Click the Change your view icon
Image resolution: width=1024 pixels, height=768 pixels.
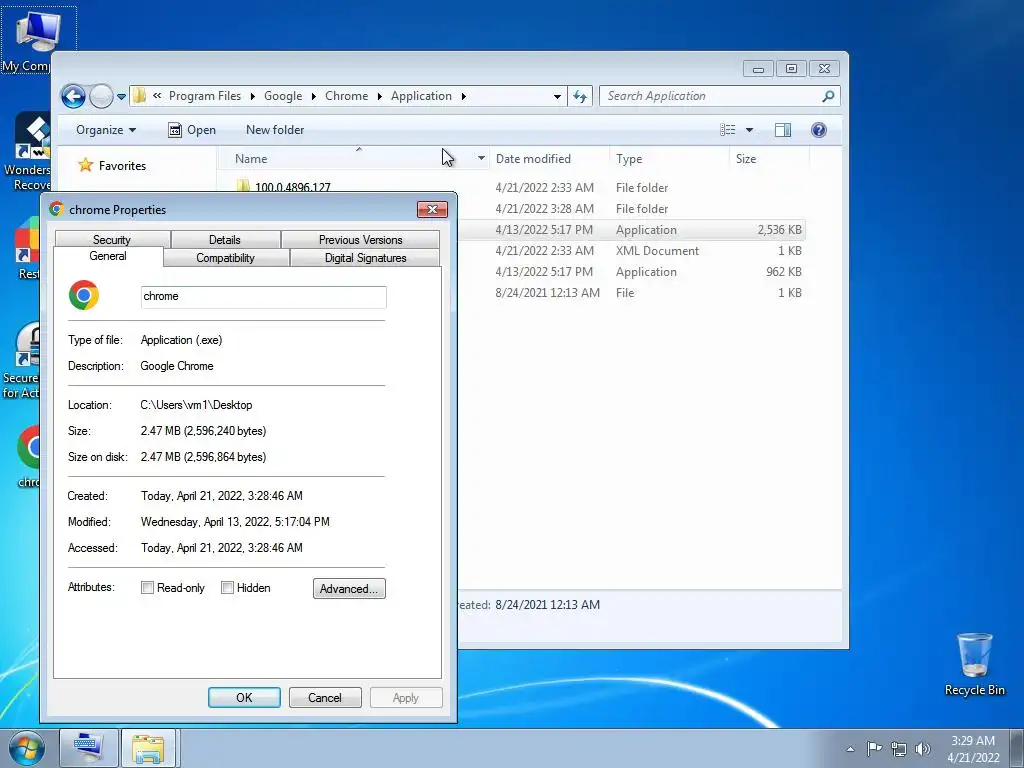[x=728, y=130]
